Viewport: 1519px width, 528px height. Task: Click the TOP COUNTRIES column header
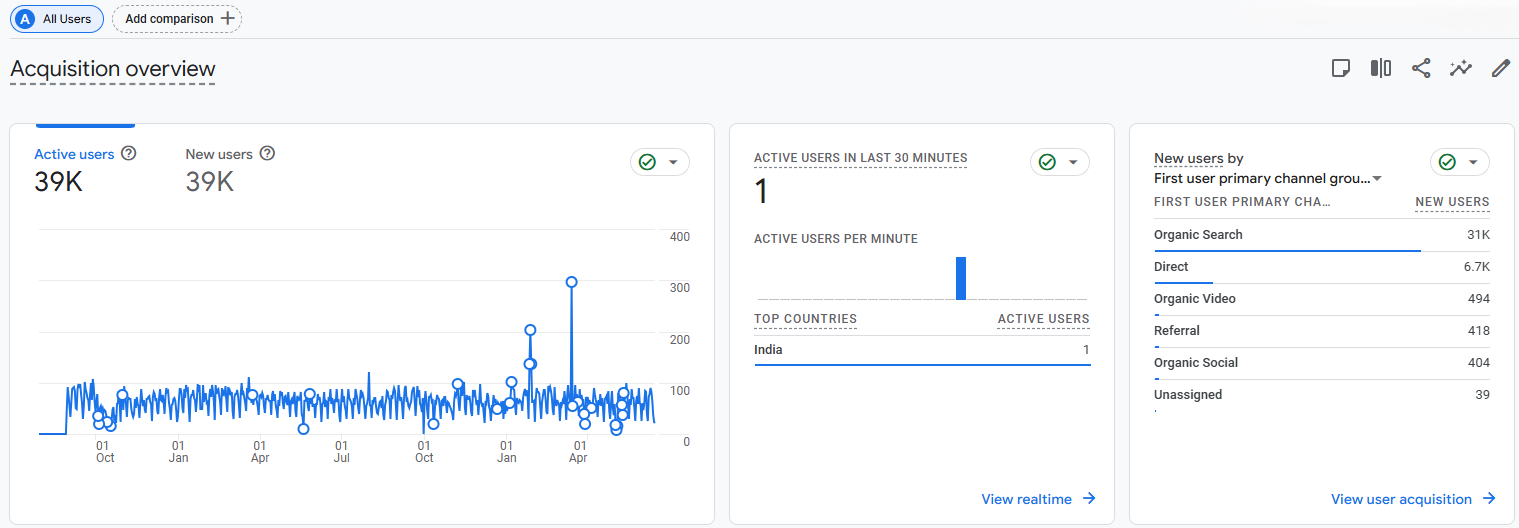(x=805, y=319)
